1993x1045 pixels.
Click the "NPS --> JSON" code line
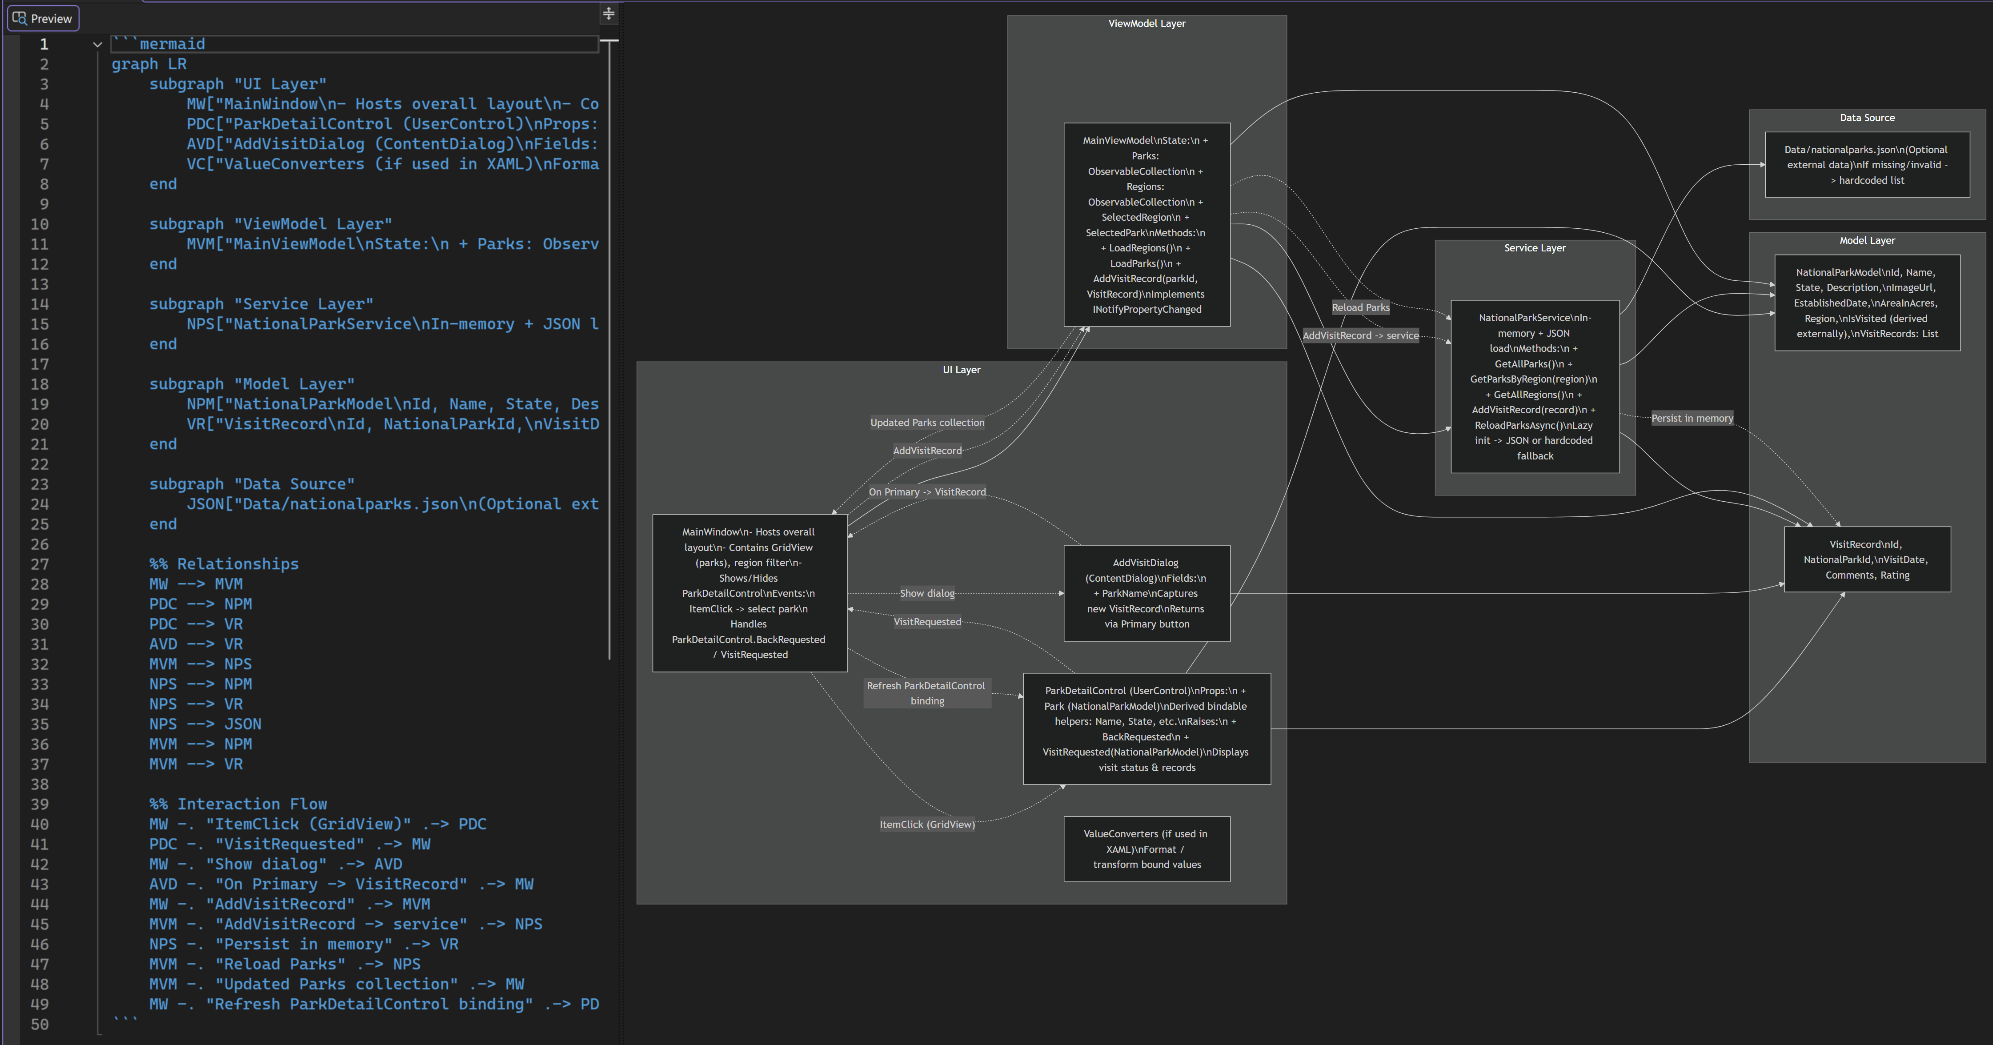[205, 724]
